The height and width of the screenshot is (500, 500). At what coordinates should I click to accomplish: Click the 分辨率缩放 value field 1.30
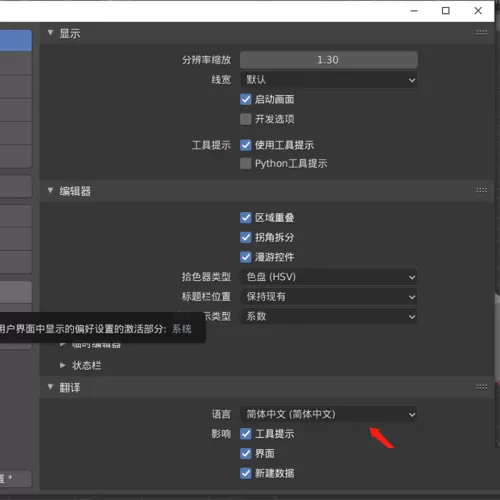[x=328, y=60]
